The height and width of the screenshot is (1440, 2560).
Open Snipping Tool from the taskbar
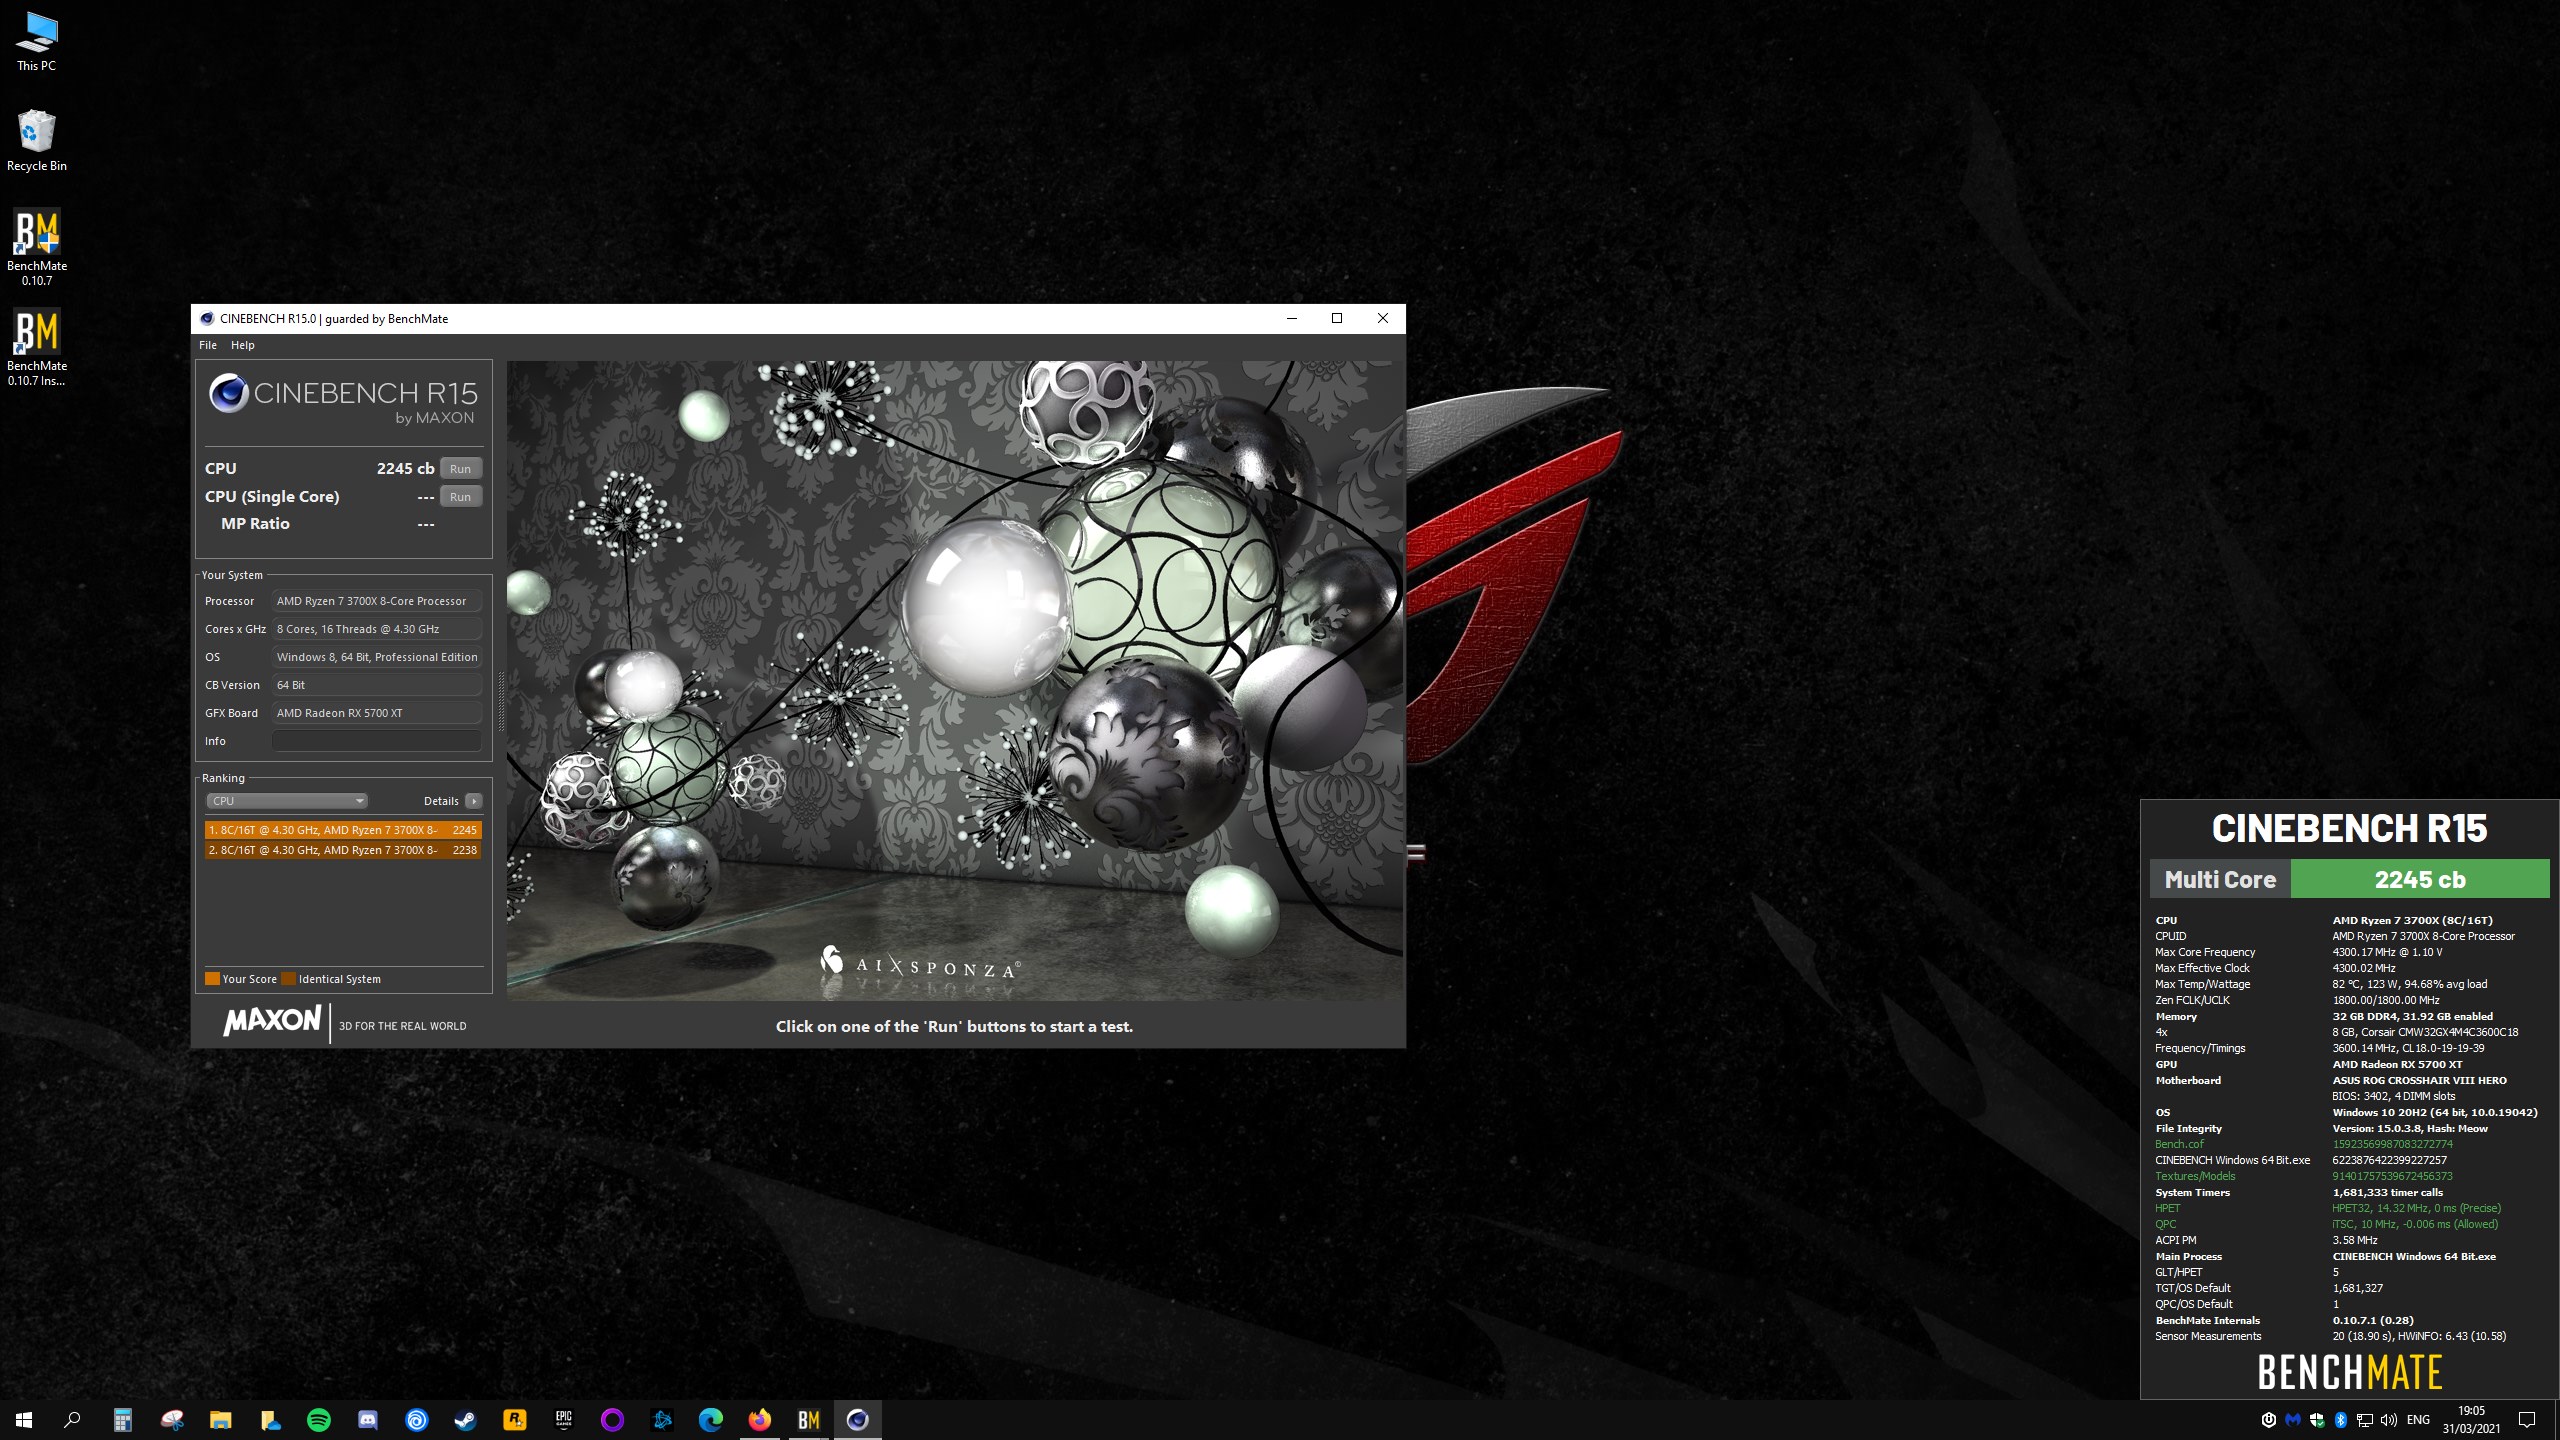coord(172,1420)
